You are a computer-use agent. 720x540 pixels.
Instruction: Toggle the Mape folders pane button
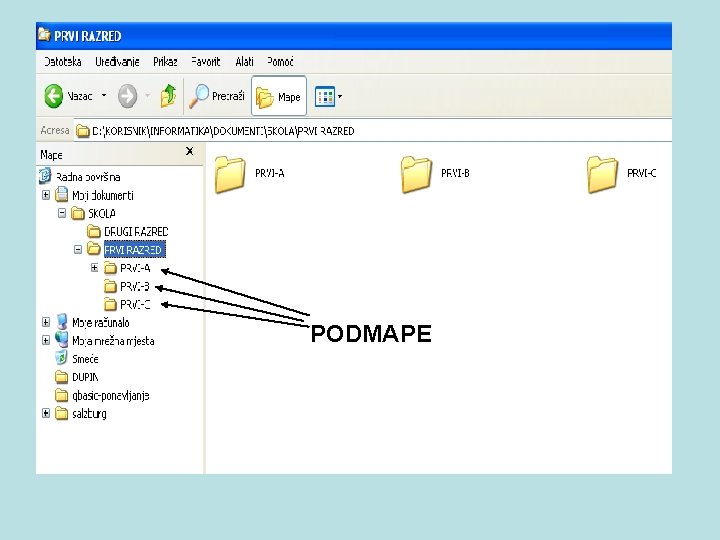click(x=279, y=96)
